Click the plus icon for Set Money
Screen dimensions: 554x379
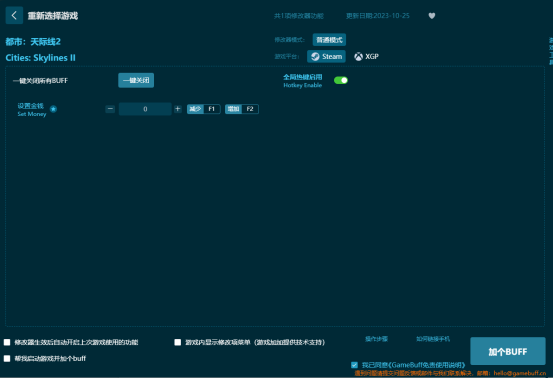coord(178,109)
